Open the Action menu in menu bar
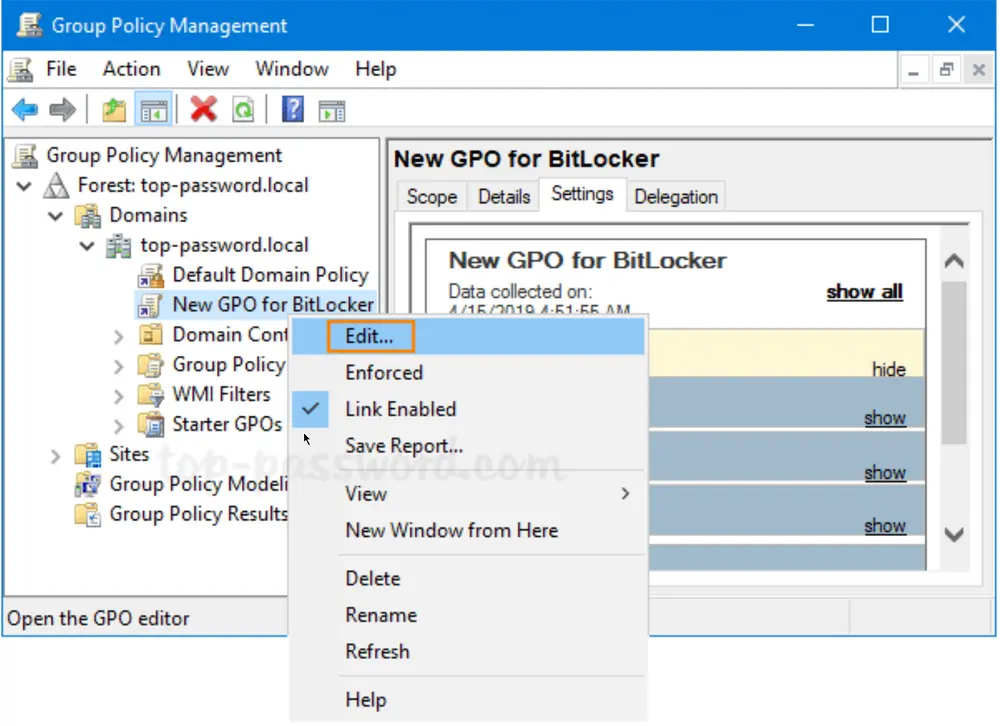This screenshot has height=726, width=1000. point(131,69)
